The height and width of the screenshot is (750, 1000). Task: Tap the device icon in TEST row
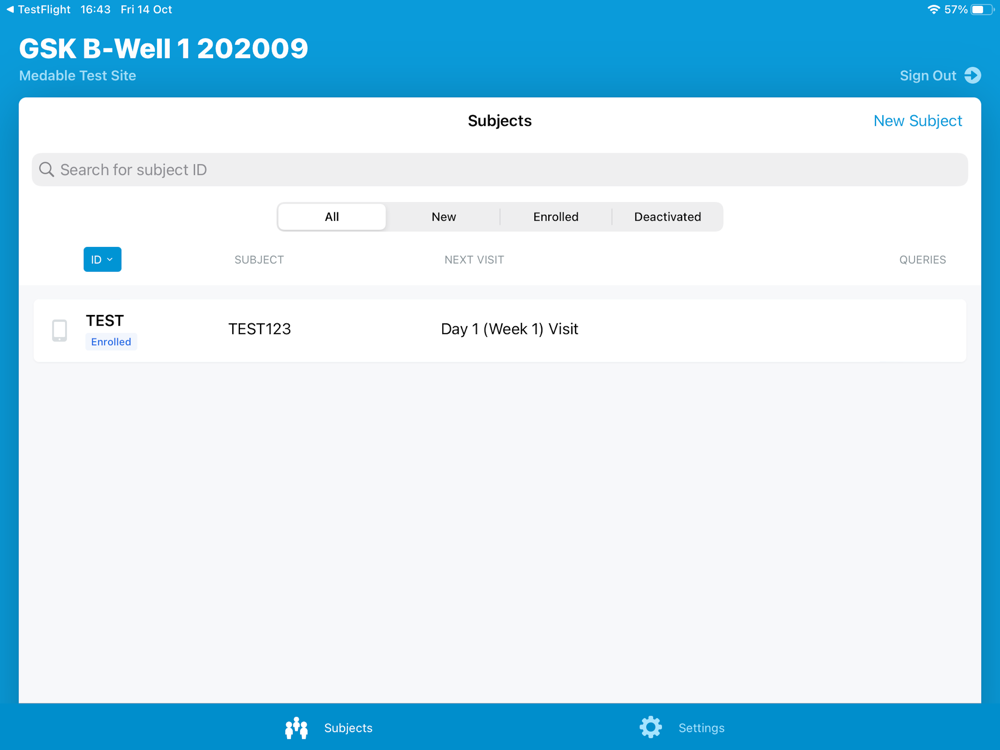[x=59, y=330]
